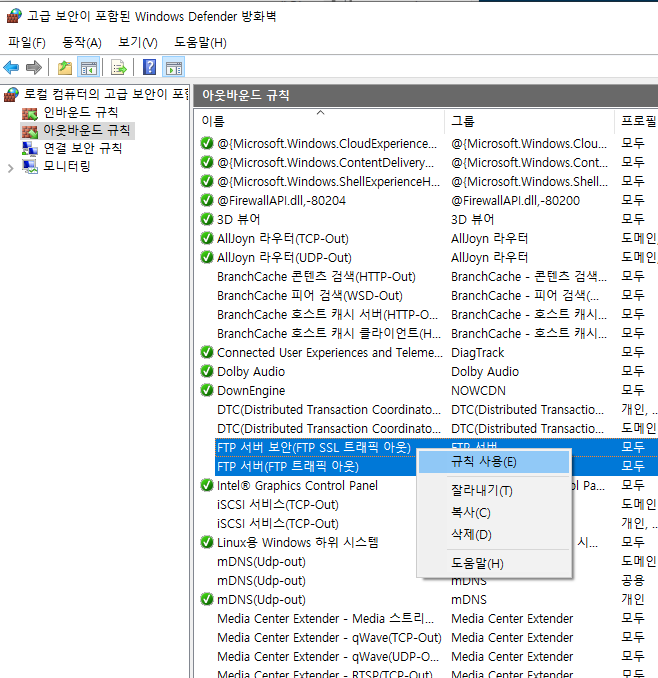Viewport: 658px width, 678px height.
Task: Open the 파일(F) menu
Action: [x=27, y=42]
